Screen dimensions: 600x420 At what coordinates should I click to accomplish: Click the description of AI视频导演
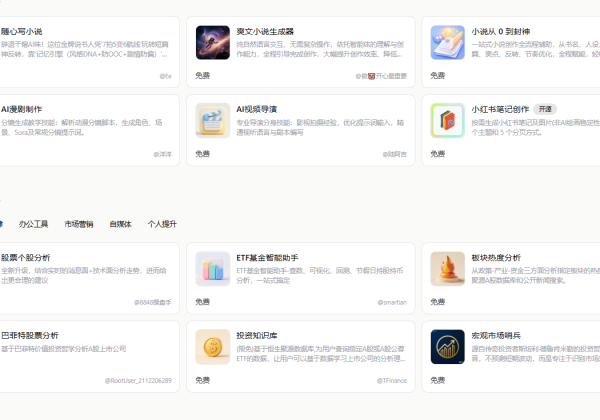pos(320,127)
